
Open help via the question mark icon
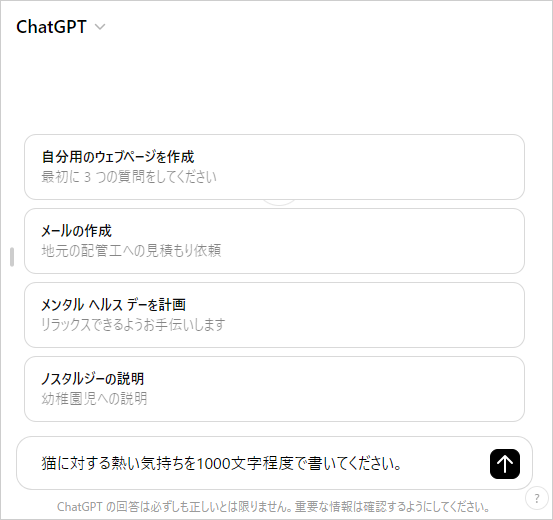536,498
